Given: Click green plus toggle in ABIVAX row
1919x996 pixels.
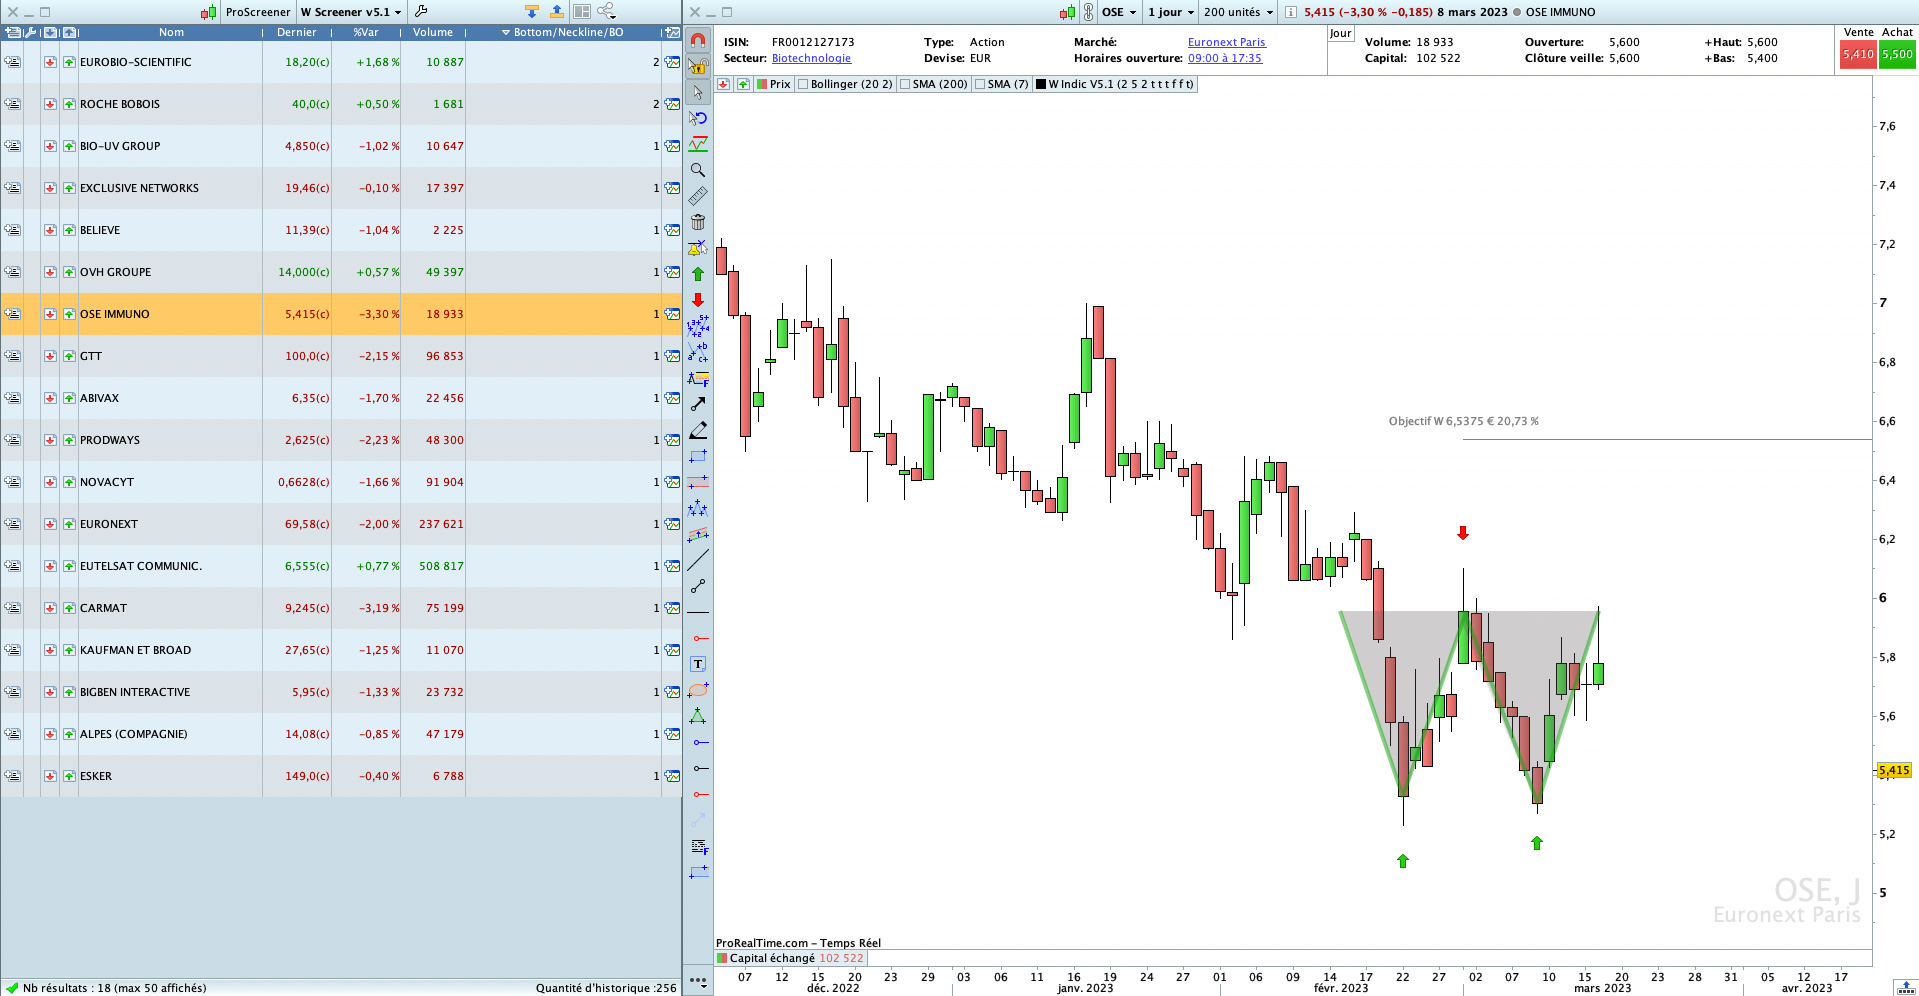Looking at the screenshot, I should coord(69,398).
